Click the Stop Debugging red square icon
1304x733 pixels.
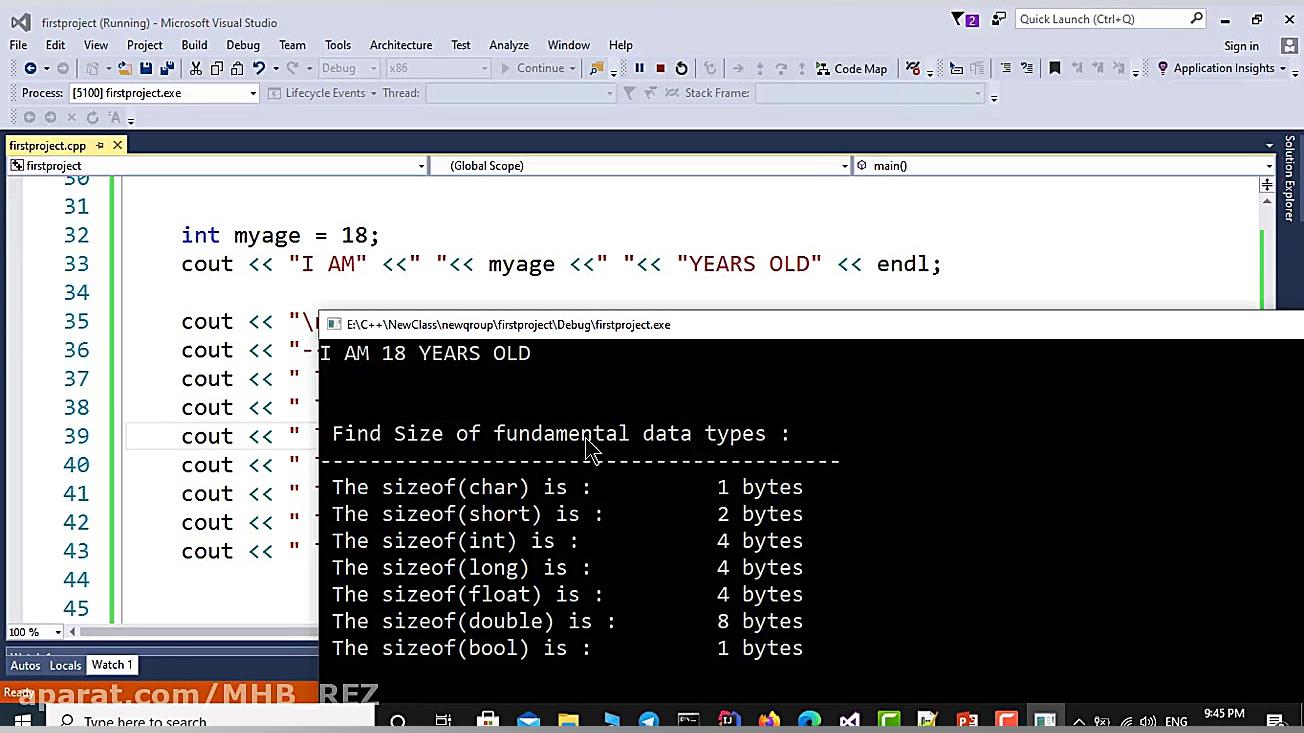click(660, 68)
